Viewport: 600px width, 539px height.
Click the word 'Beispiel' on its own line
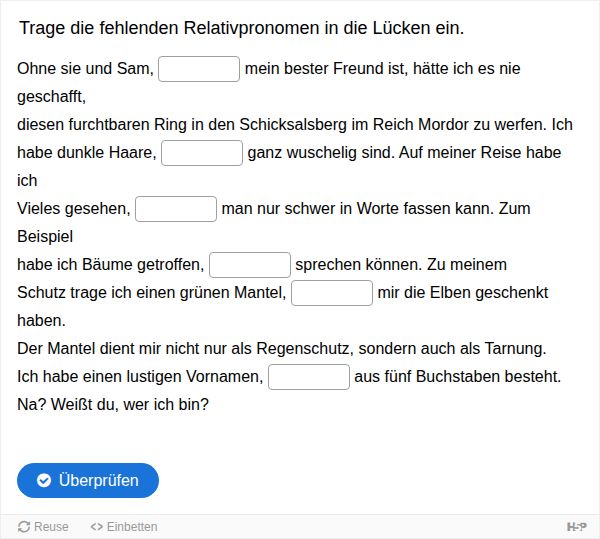coord(45,237)
